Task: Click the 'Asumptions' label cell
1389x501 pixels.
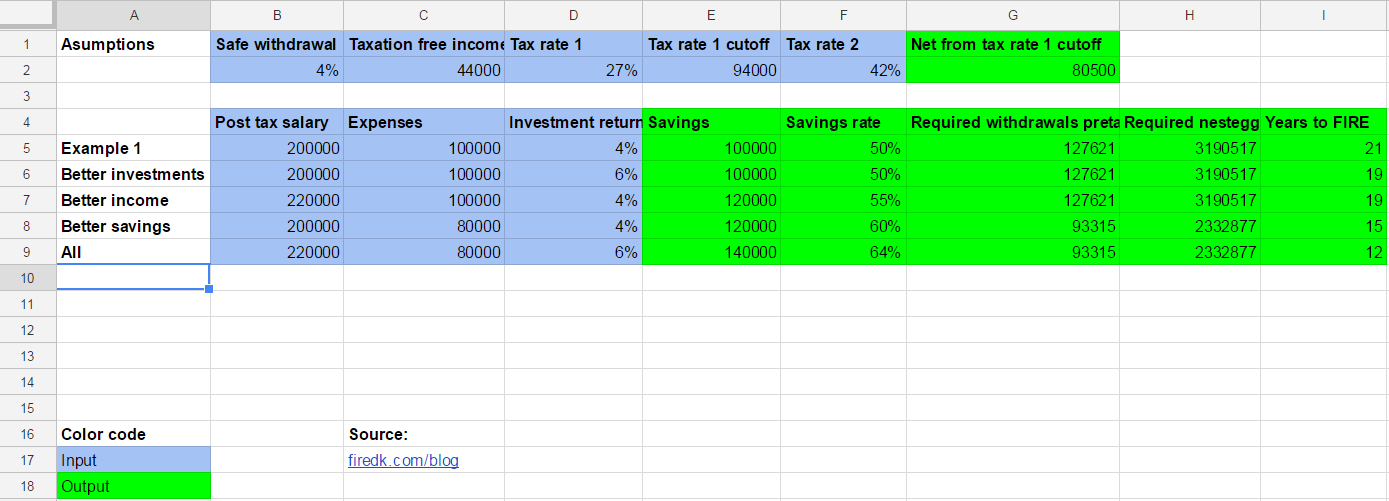Action: (x=133, y=44)
